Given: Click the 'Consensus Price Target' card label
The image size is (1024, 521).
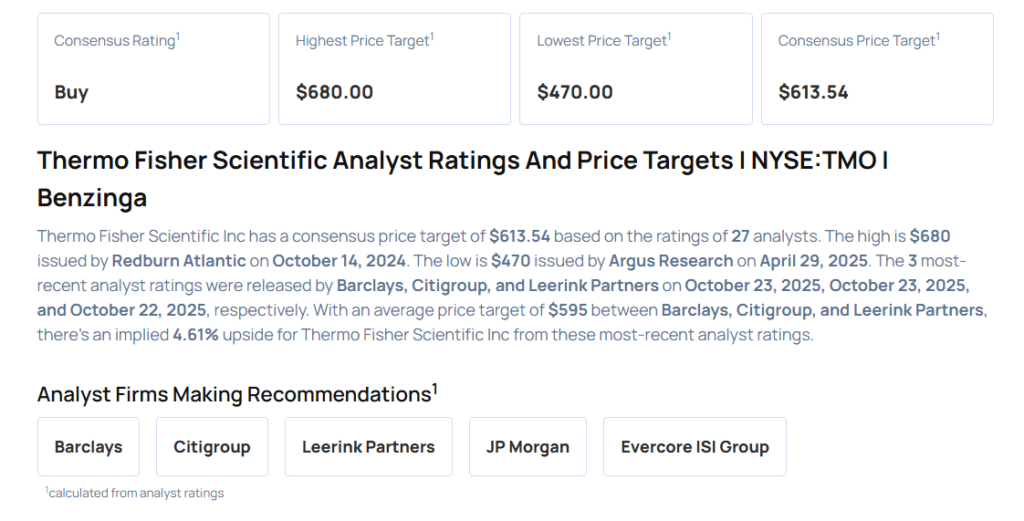Looking at the screenshot, I should coord(857,41).
